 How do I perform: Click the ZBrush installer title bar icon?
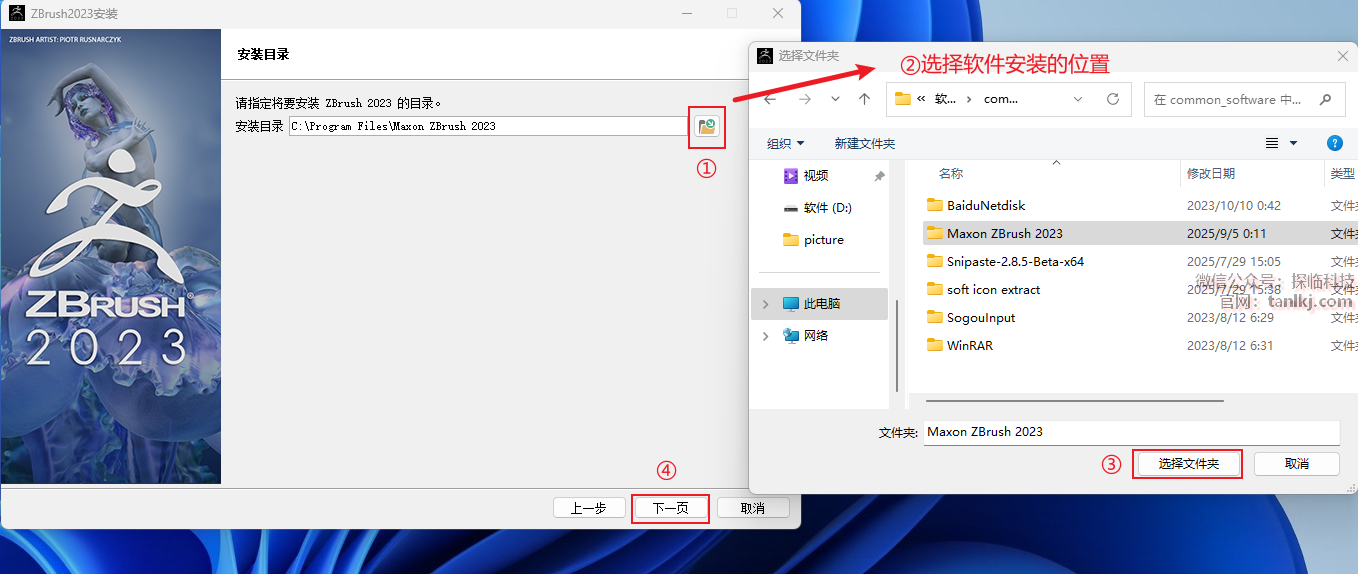pyautogui.click(x=17, y=14)
